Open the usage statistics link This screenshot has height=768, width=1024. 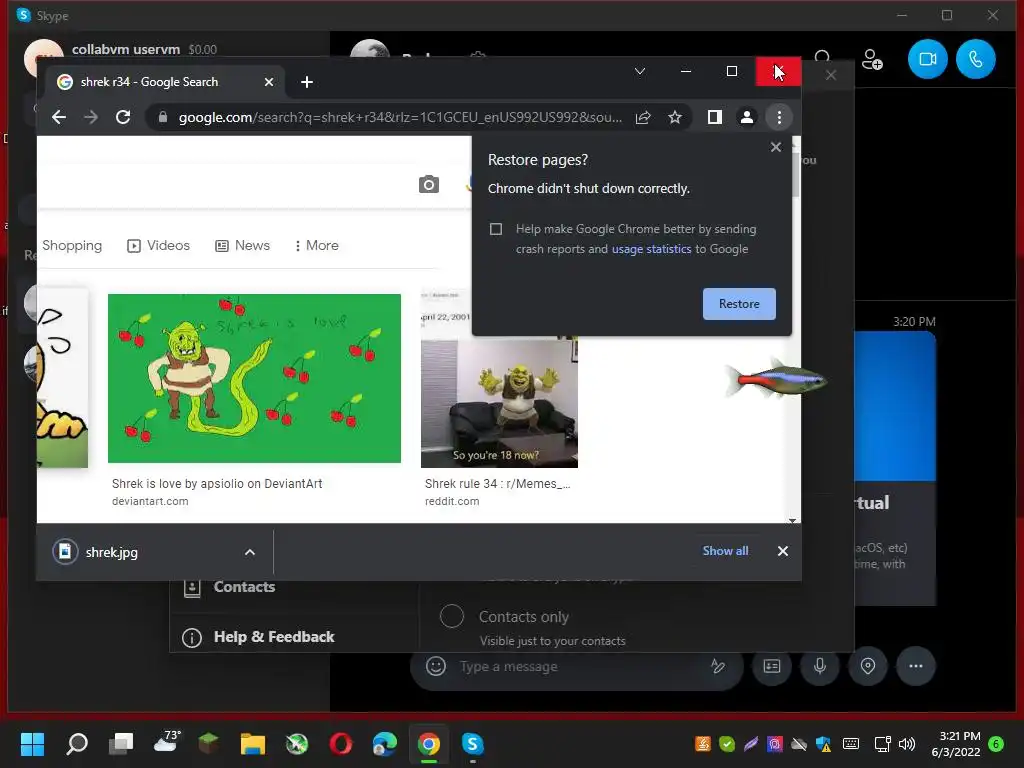point(651,249)
